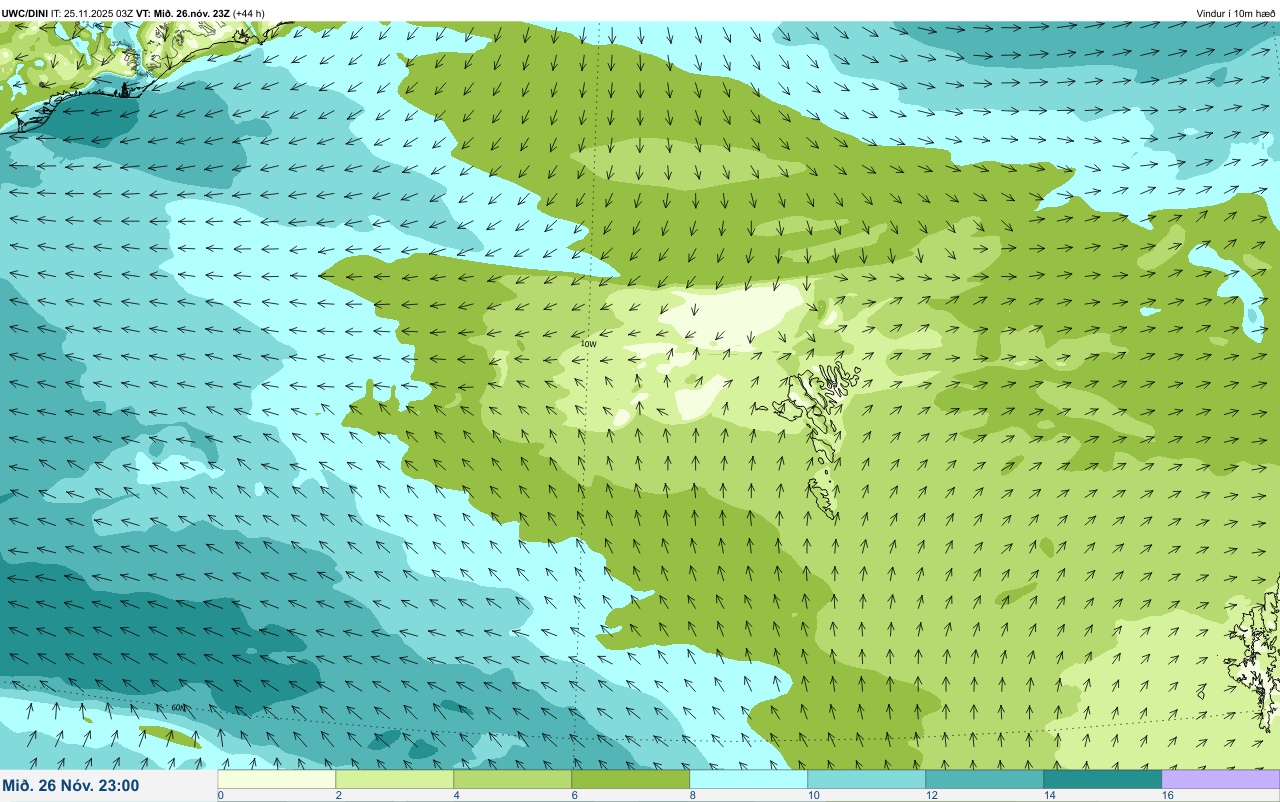The height and width of the screenshot is (802, 1280).
Task: Click the '60N' latitude label on map
Action: (178, 708)
